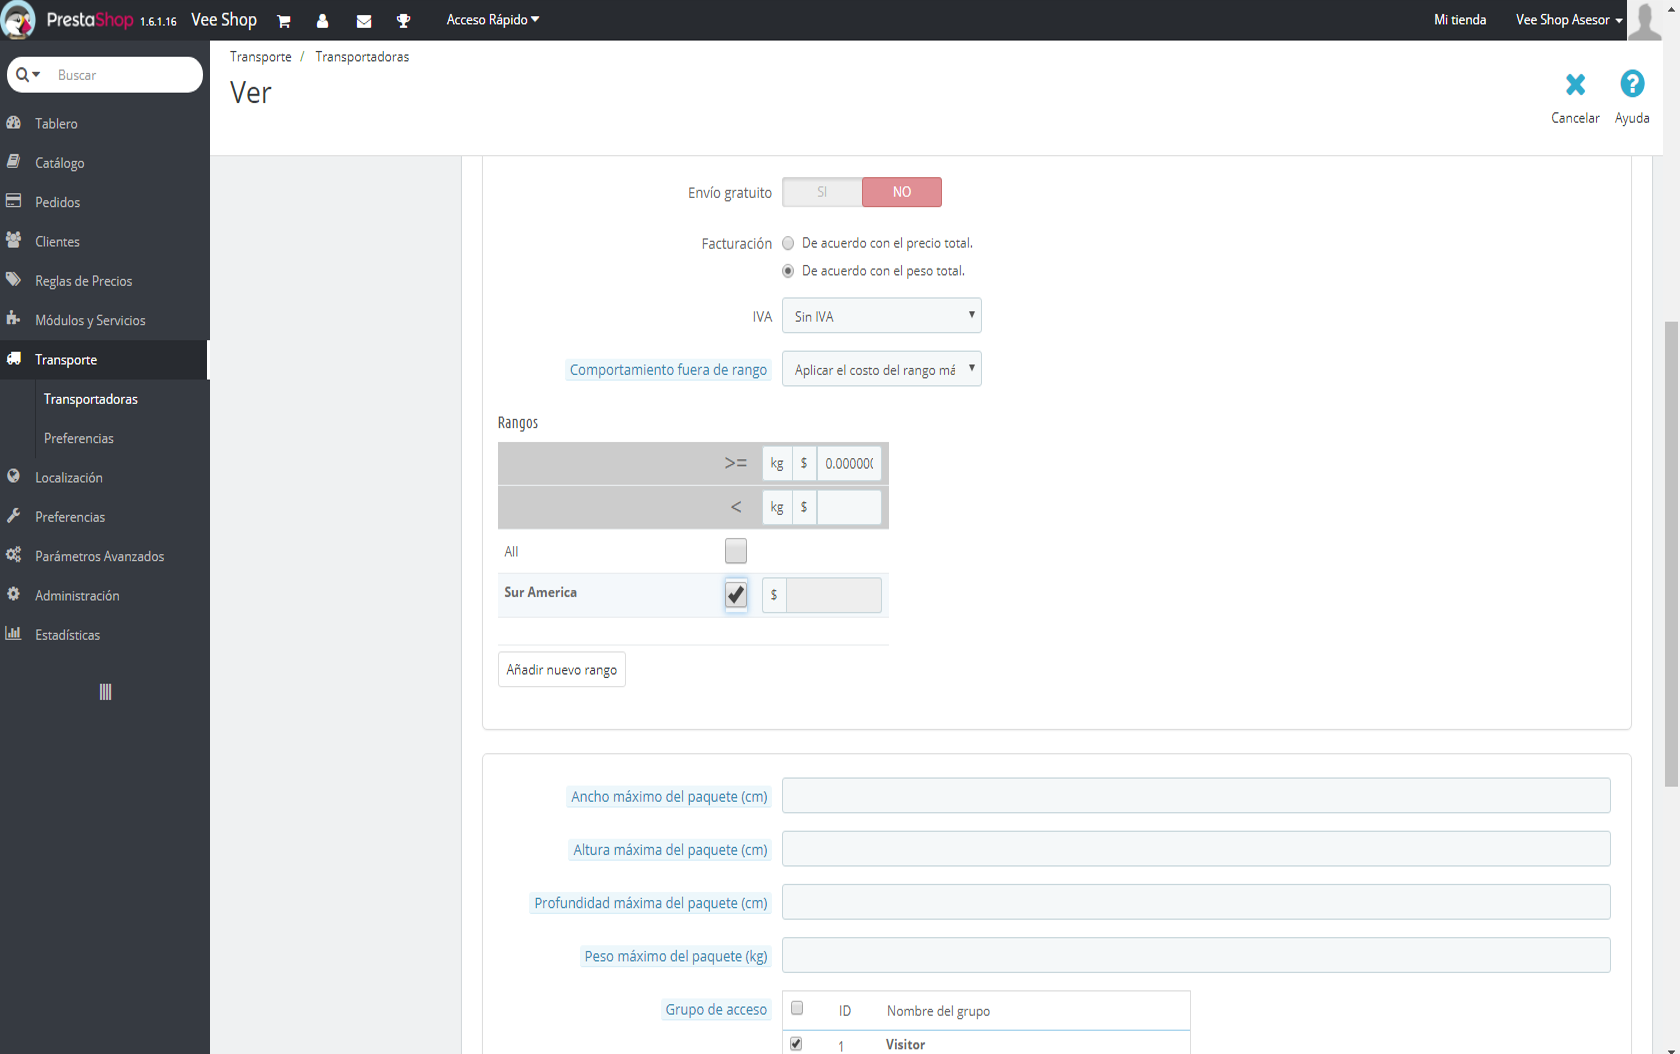This screenshot has height=1054, width=1680.
Task: Open the Vee Shop Asesor account dropdown
Action: point(1569,20)
